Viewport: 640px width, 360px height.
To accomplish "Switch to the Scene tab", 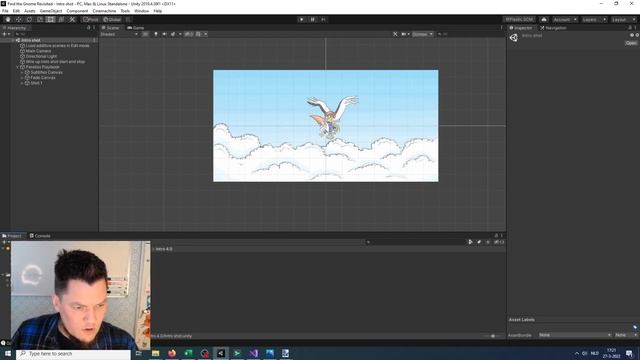I will pos(111,28).
